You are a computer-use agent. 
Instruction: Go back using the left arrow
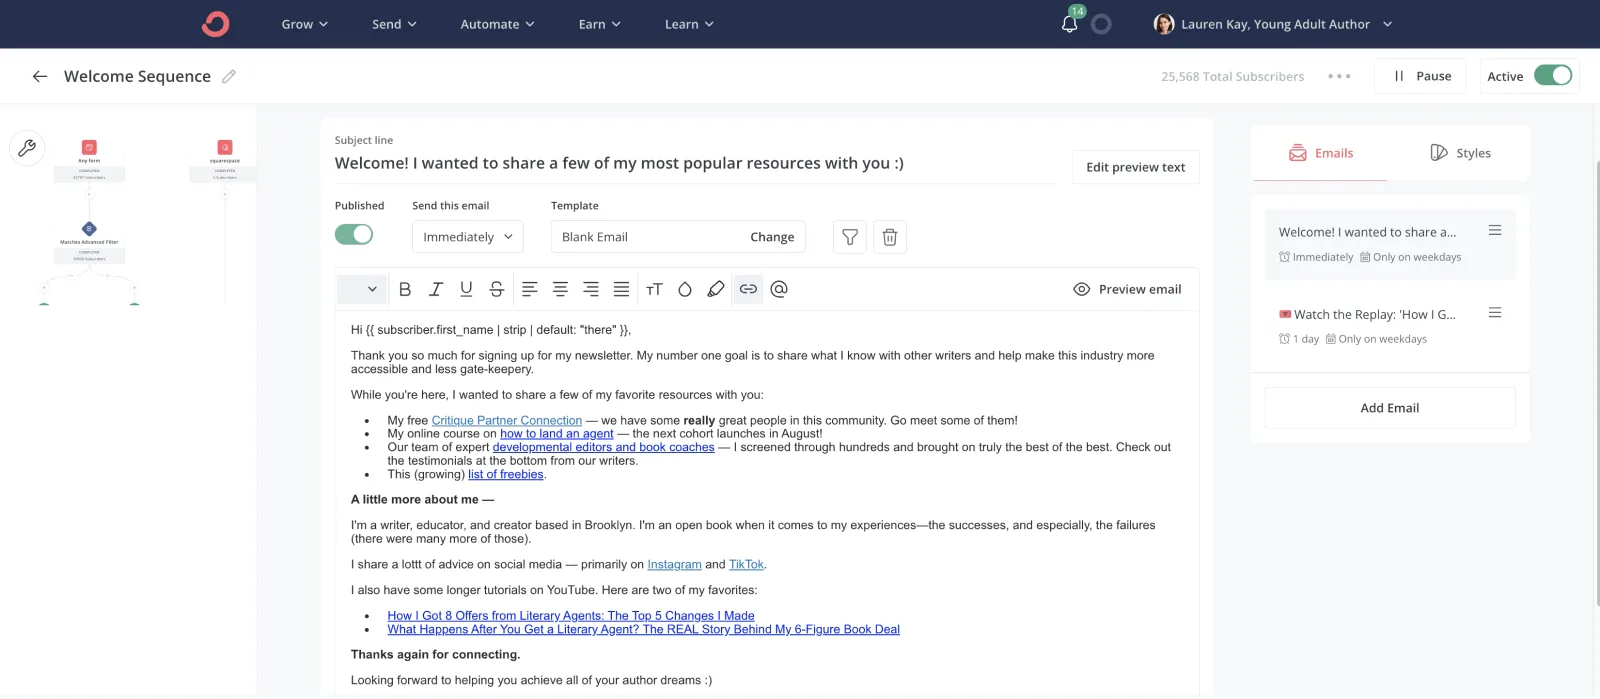point(40,76)
